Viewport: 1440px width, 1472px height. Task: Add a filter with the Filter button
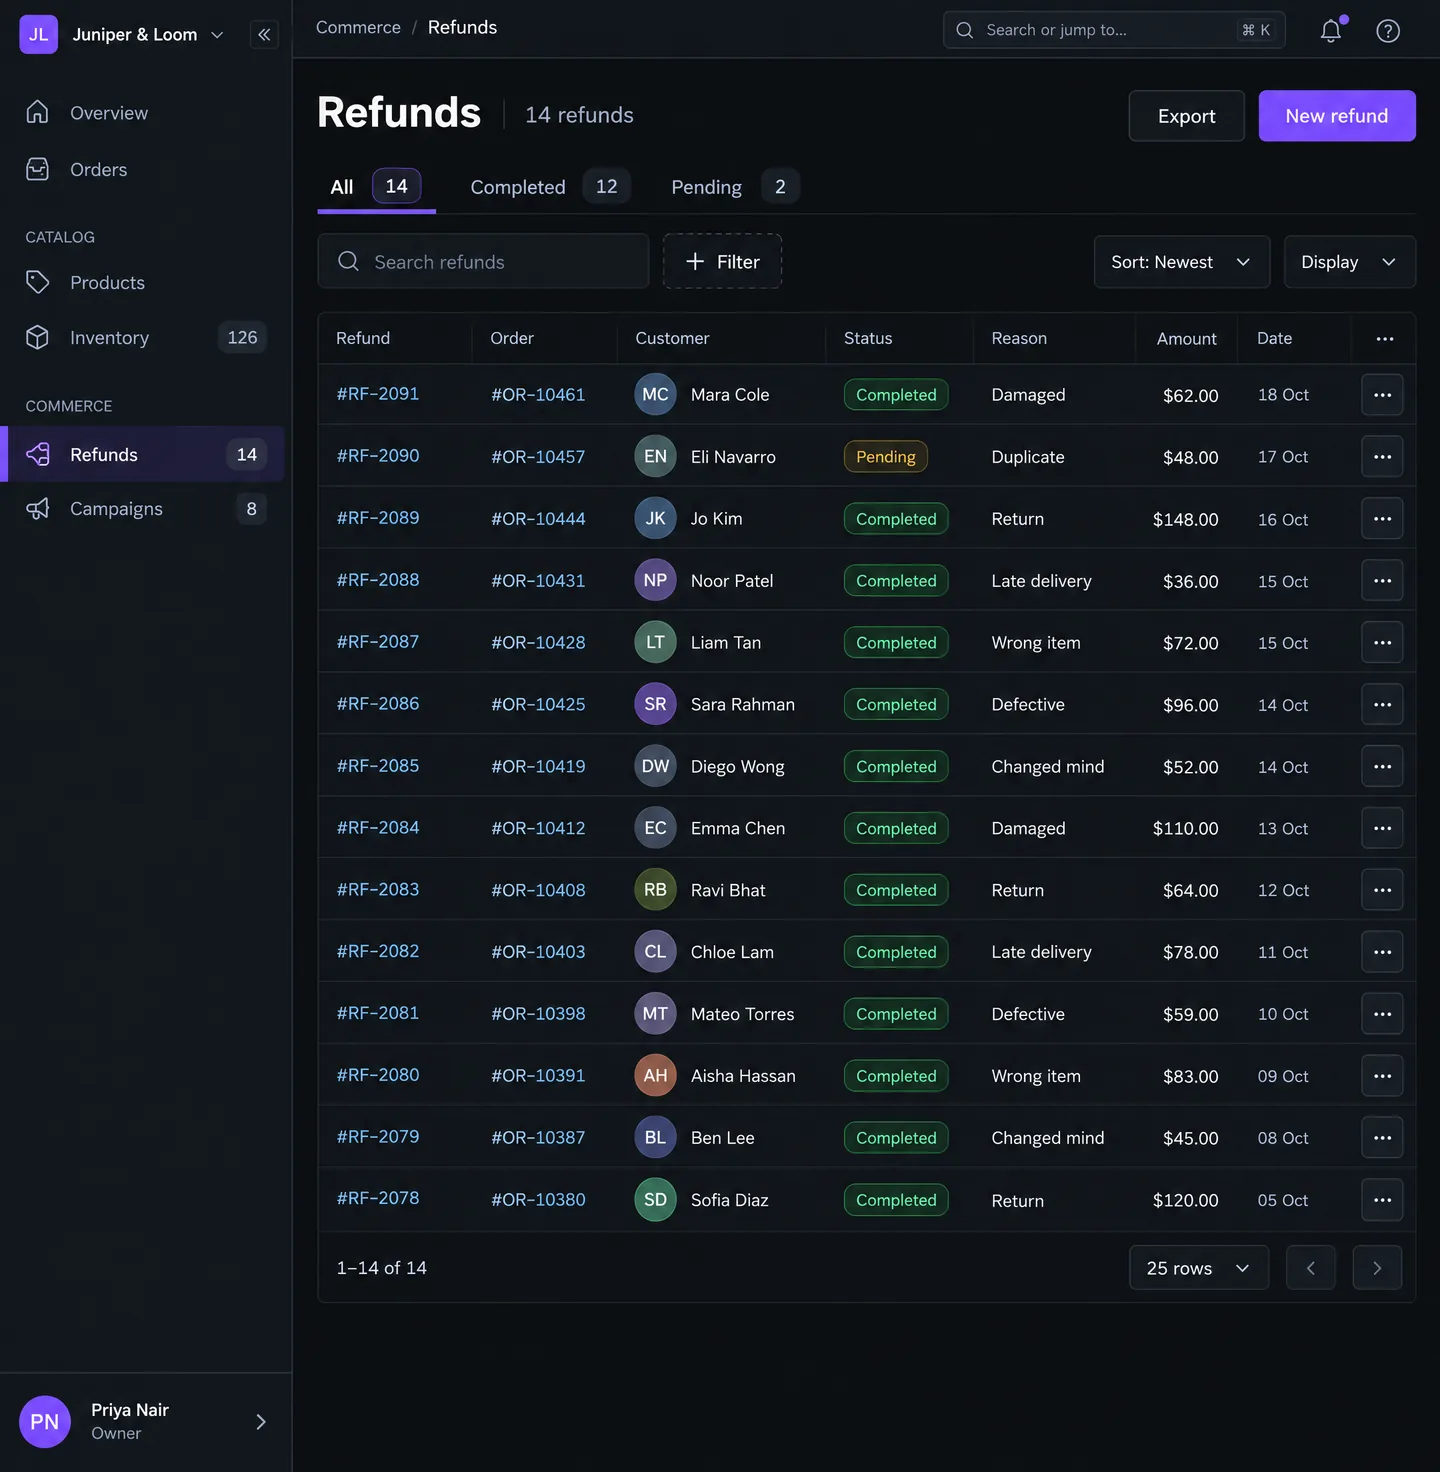pyautogui.click(x=722, y=262)
